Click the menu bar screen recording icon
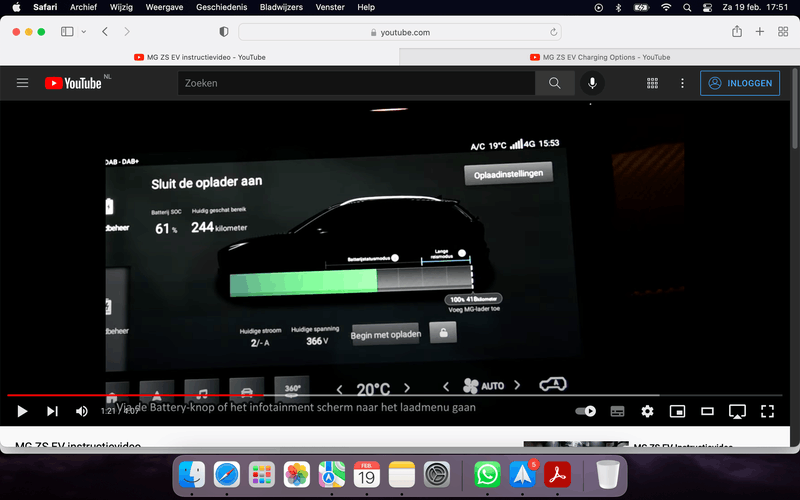800x500 pixels. pyautogui.click(x=598, y=7)
